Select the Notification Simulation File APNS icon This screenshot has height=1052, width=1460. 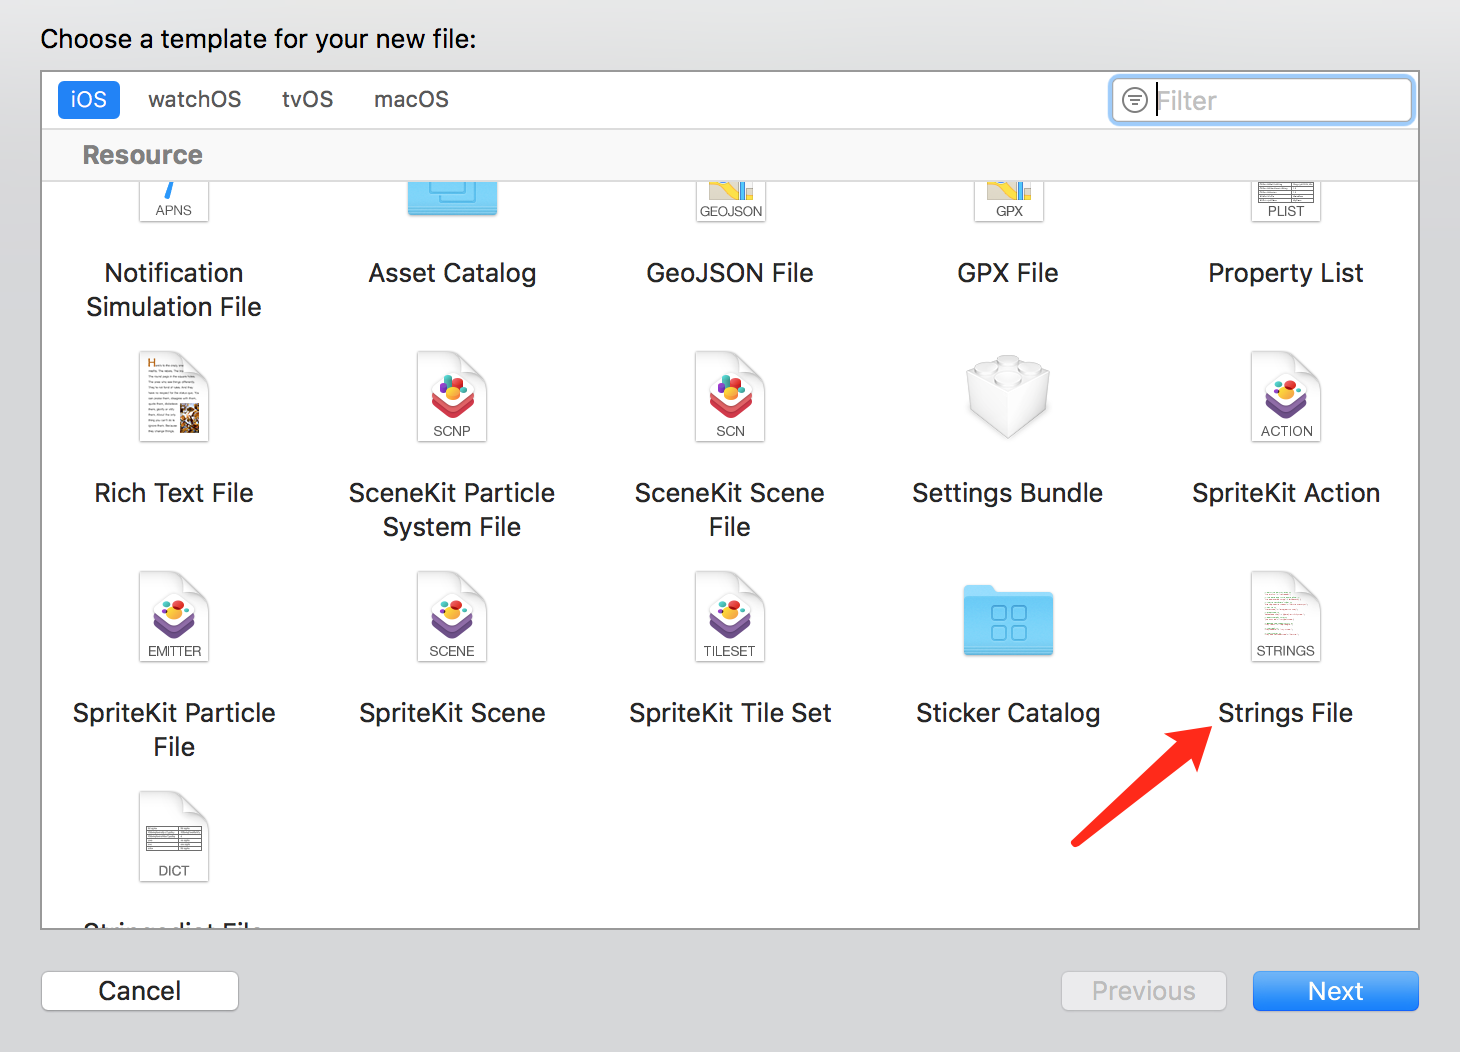[x=174, y=202]
